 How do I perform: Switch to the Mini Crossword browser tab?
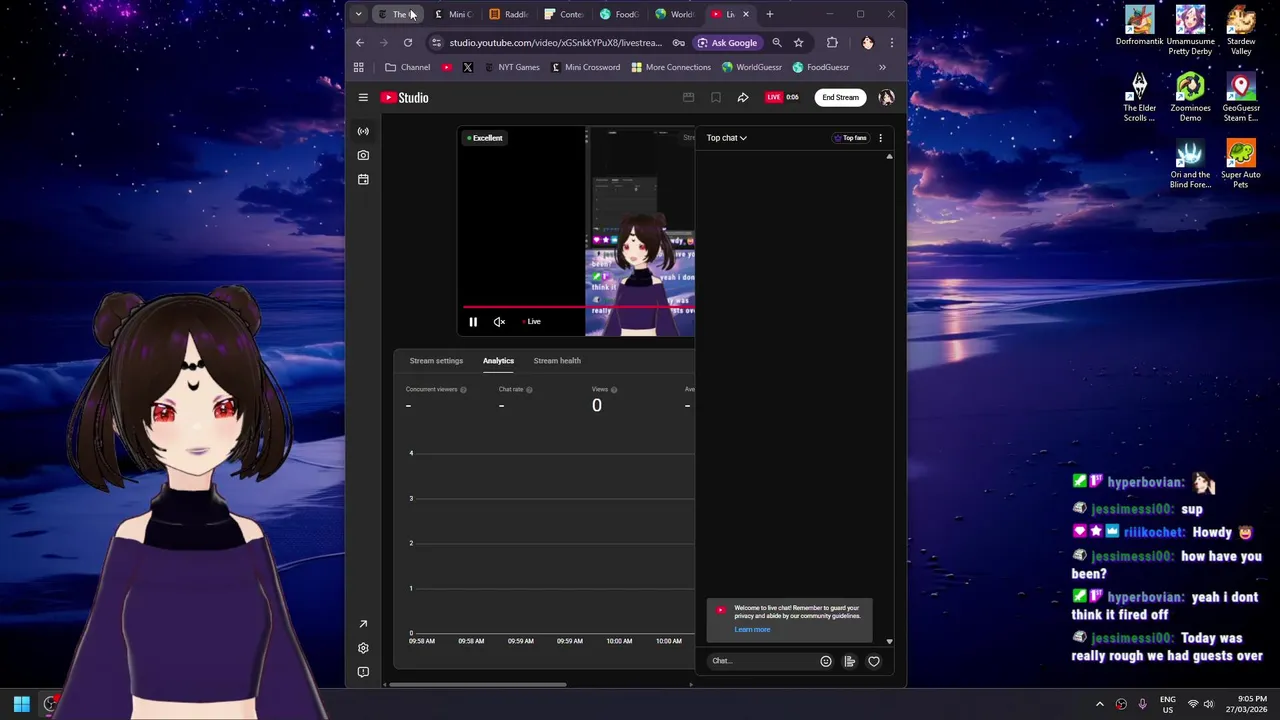point(453,14)
